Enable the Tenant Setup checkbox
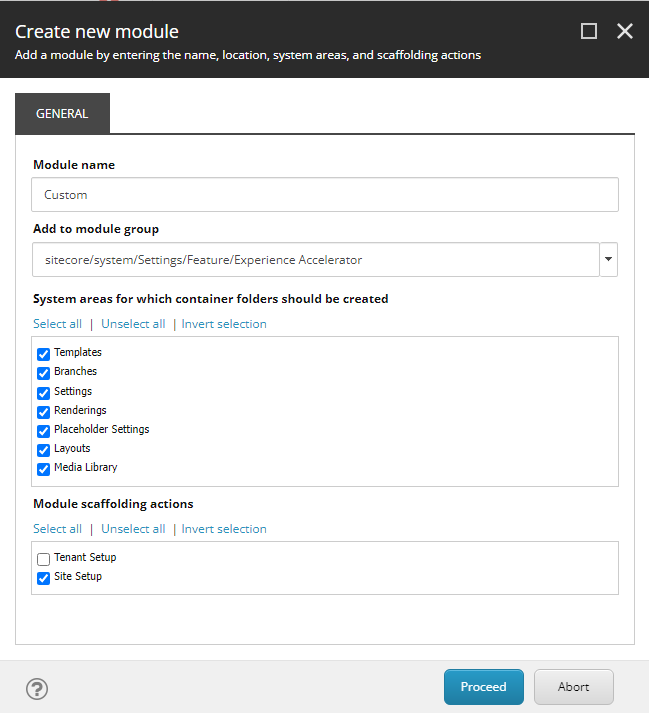The width and height of the screenshot is (649, 713). (x=43, y=559)
